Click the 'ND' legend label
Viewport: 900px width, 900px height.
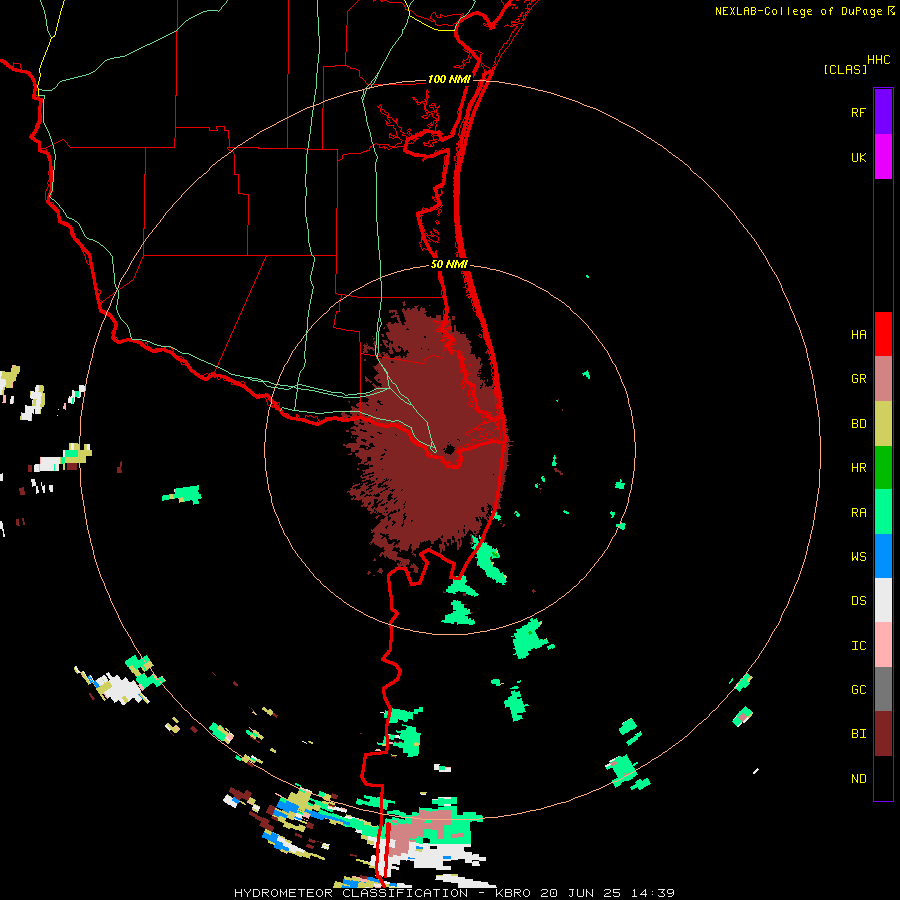[858, 779]
